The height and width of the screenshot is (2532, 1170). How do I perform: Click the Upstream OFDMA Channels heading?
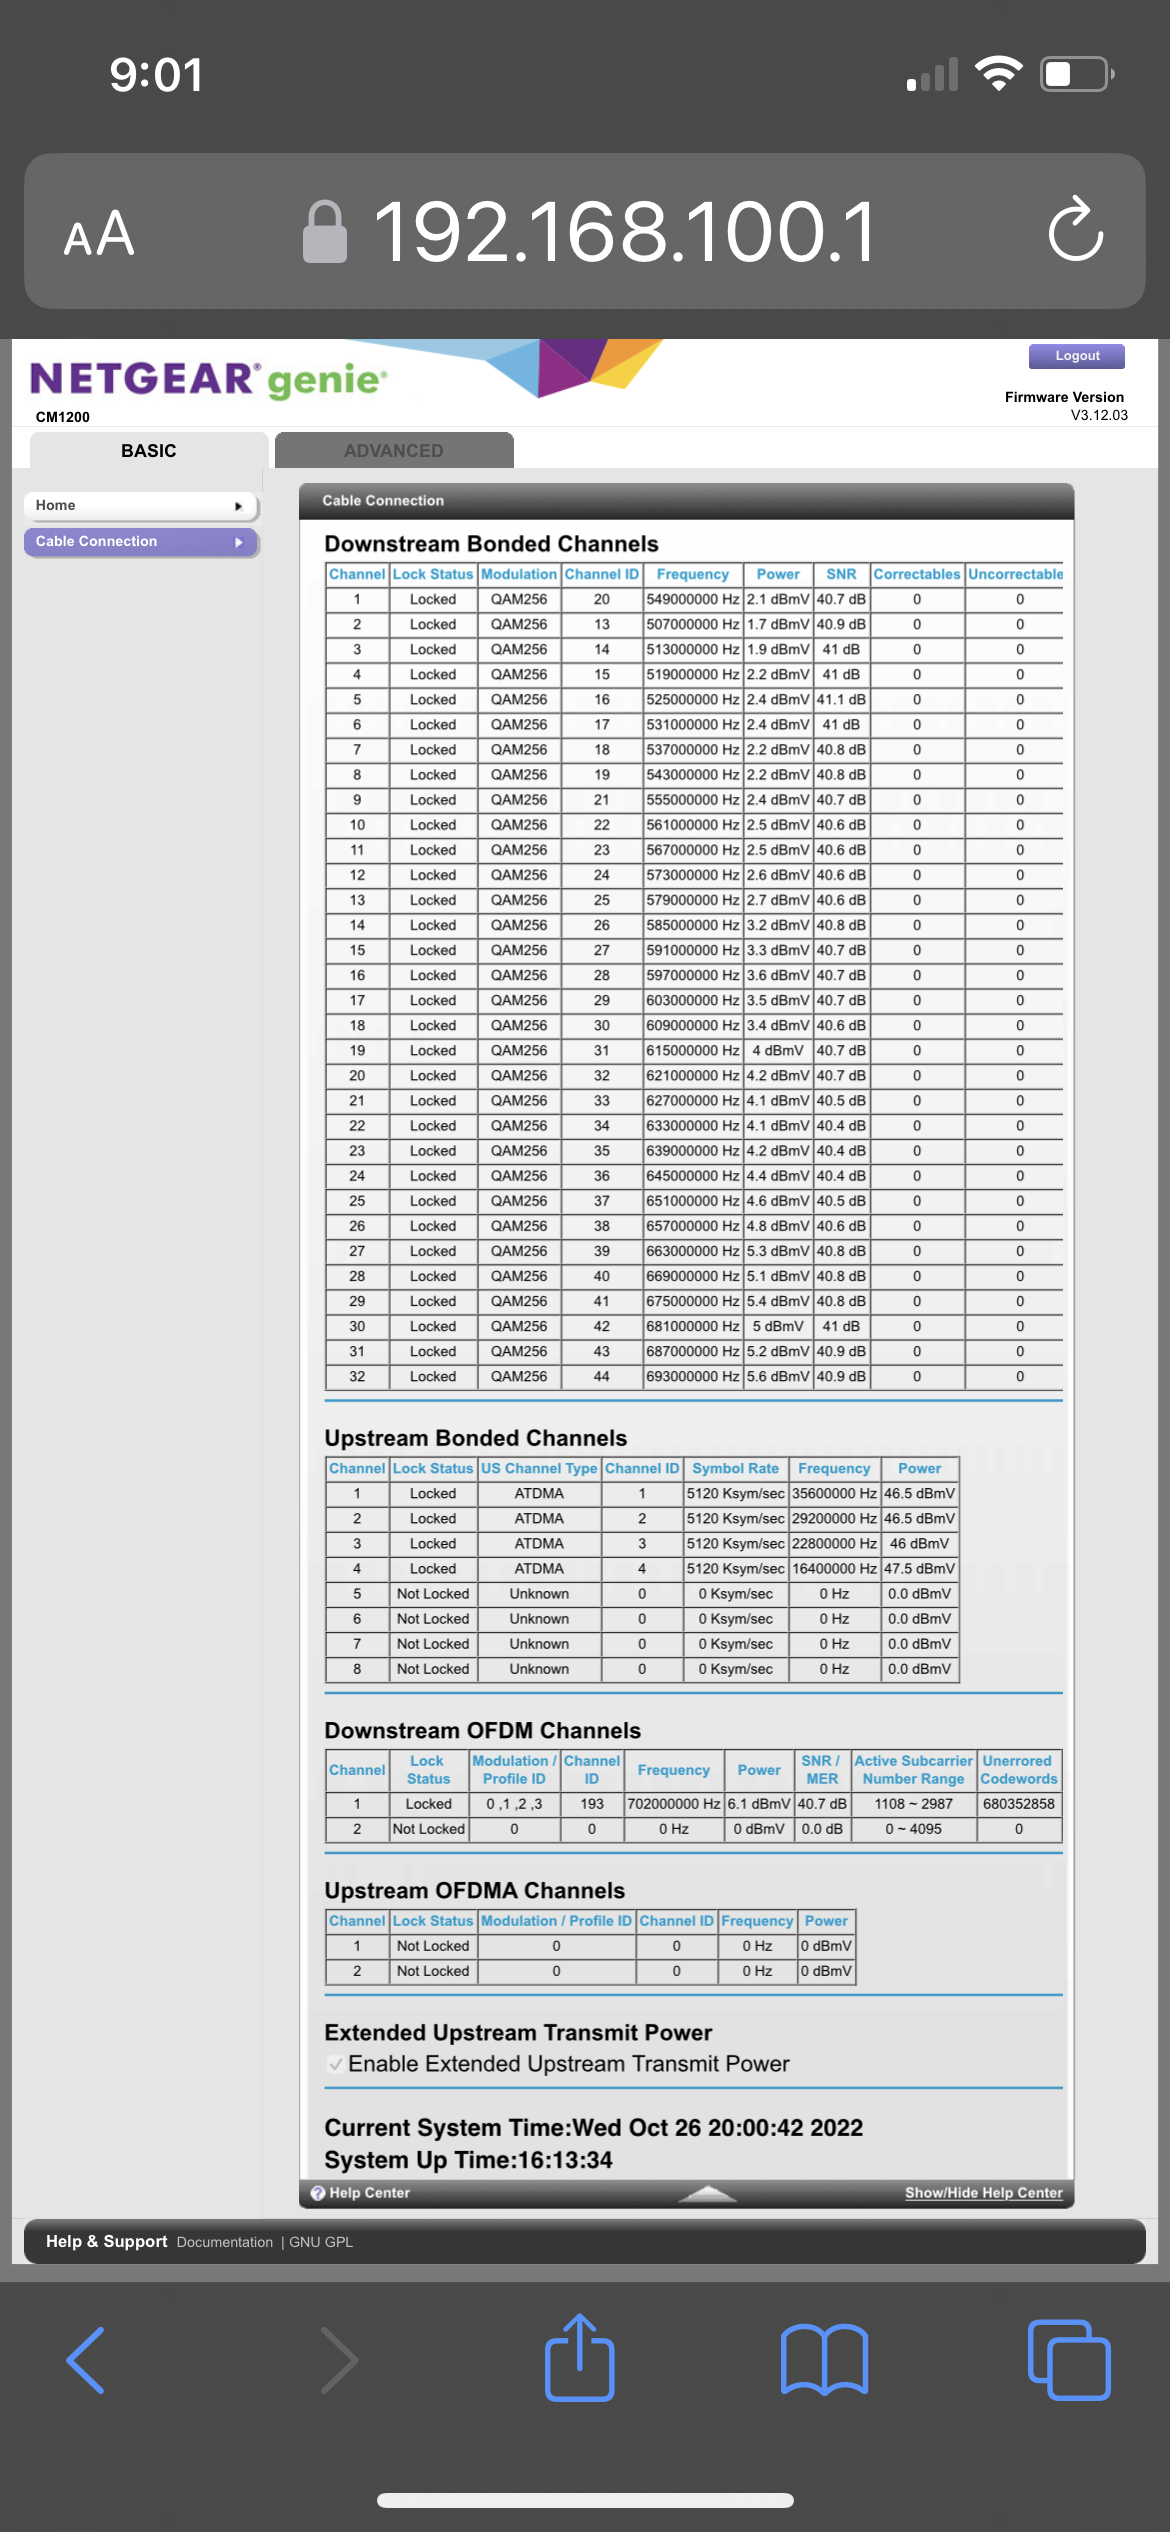(475, 1890)
